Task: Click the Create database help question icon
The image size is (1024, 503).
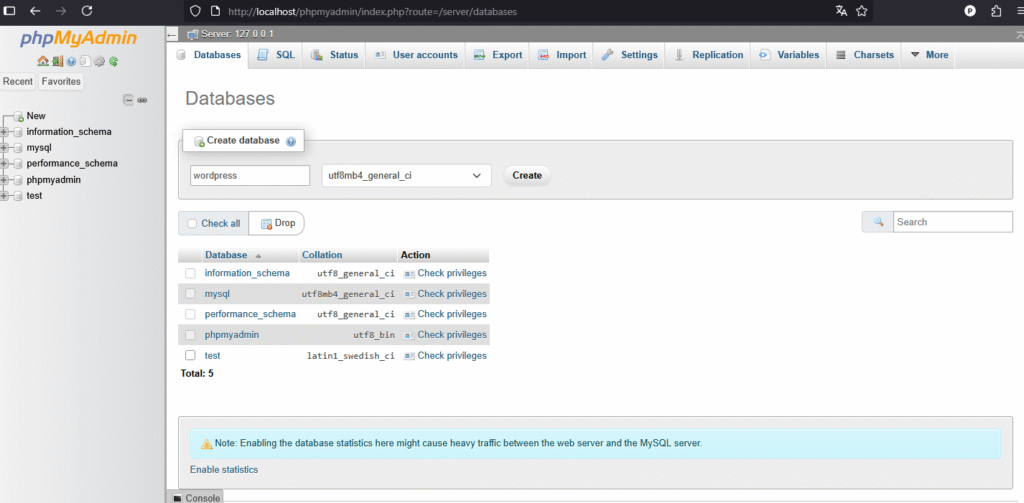Action: pos(291,141)
